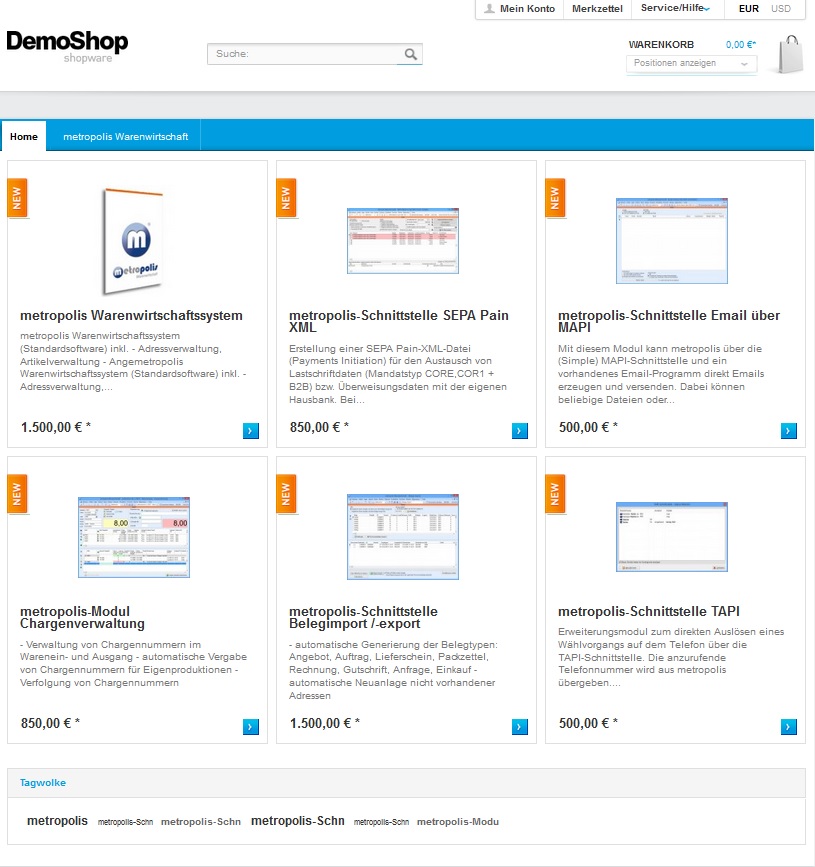Open the shopping bag cart icon
This screenshot has width=815, height=867.
(x=790, y=55)
